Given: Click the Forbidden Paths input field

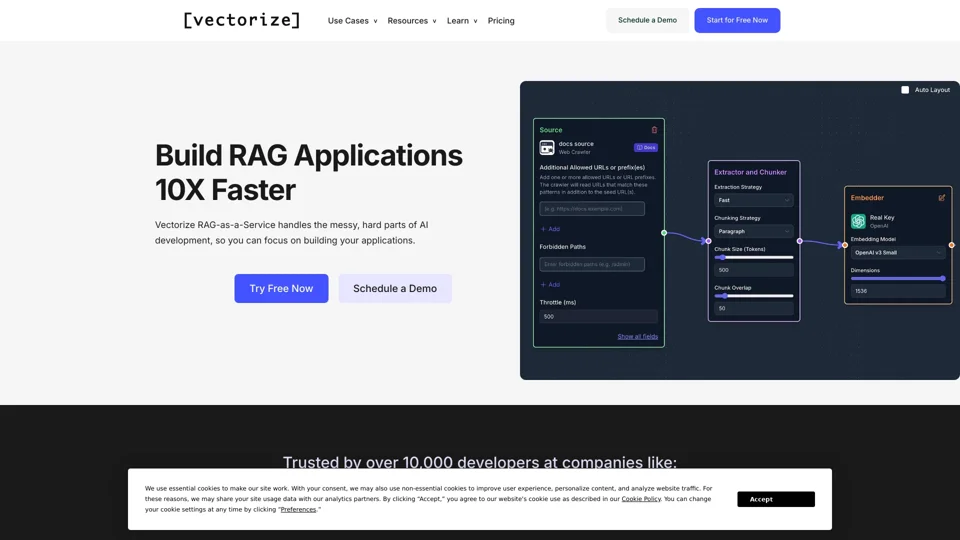Looking at the screenshot, I should 591,264.
